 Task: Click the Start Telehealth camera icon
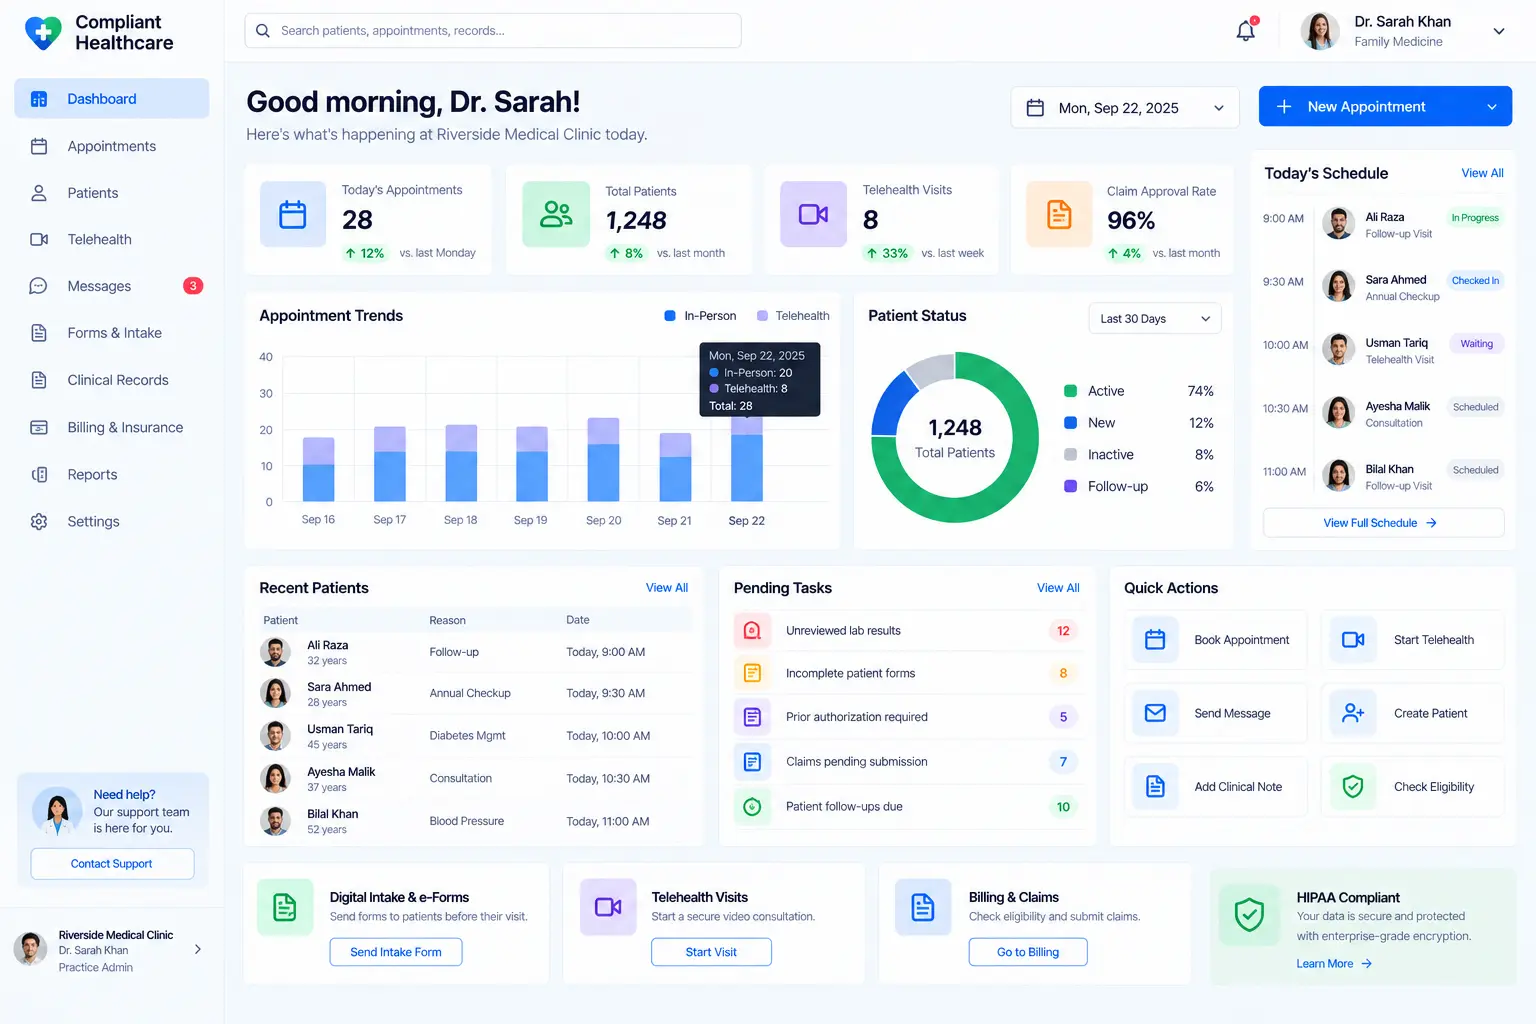(1353, 640)
